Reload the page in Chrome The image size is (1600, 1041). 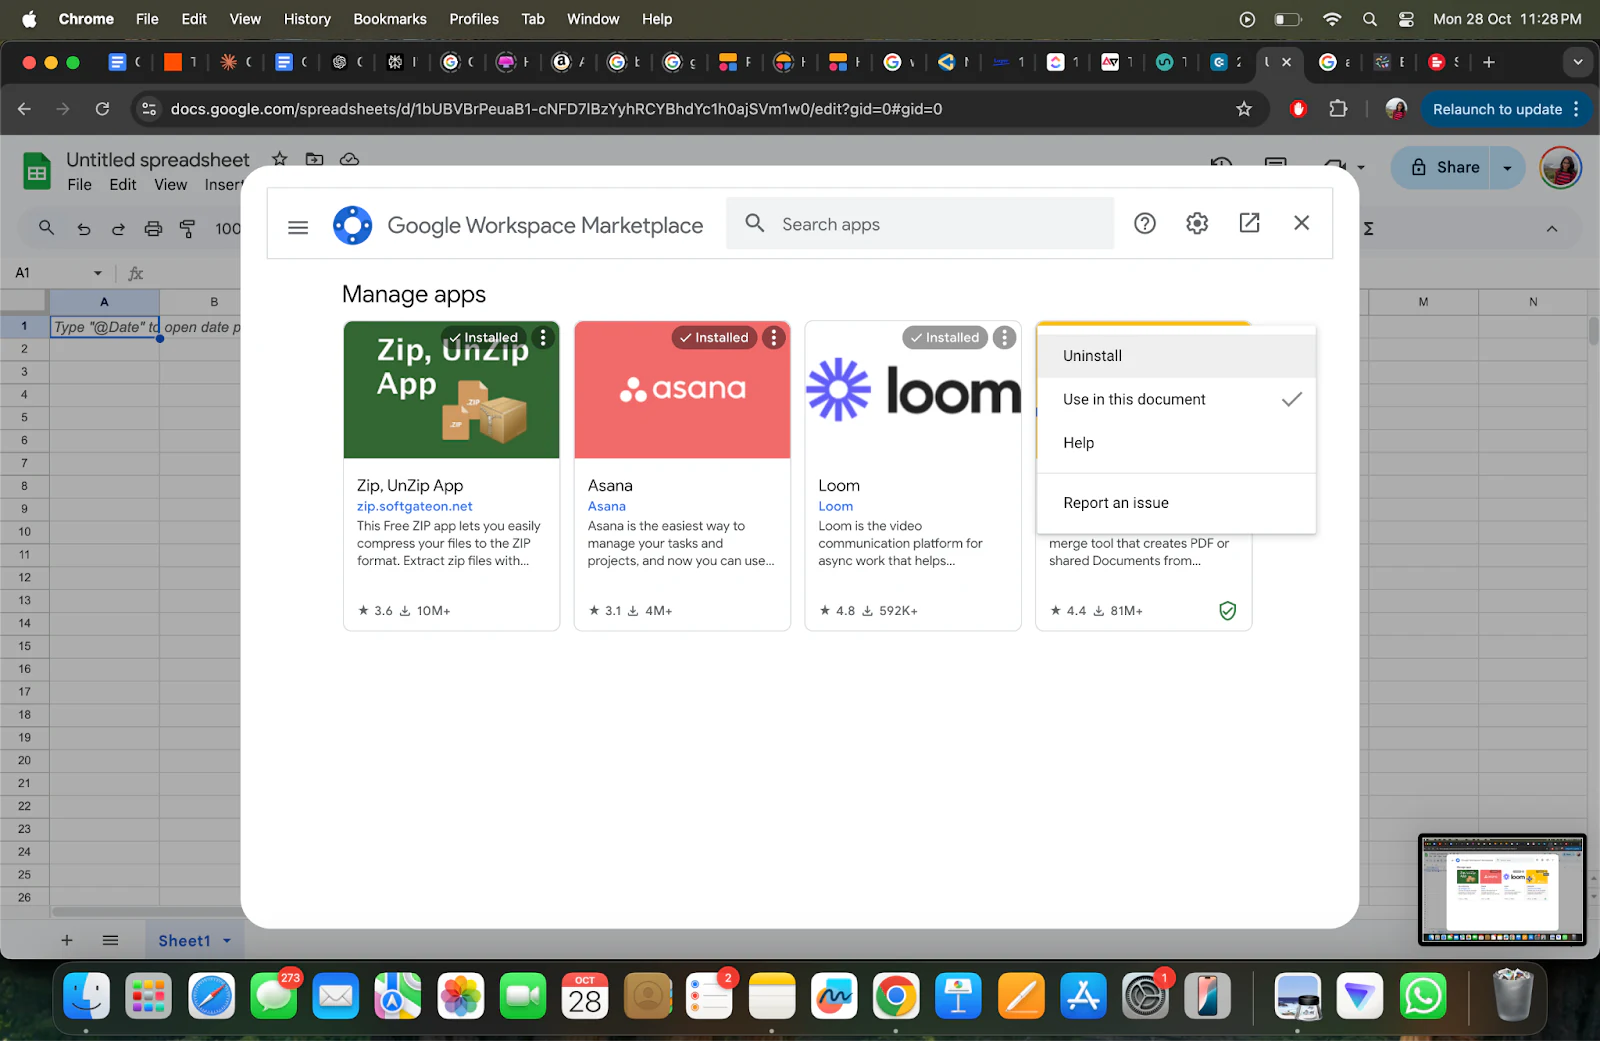click(x=102, y=109)
